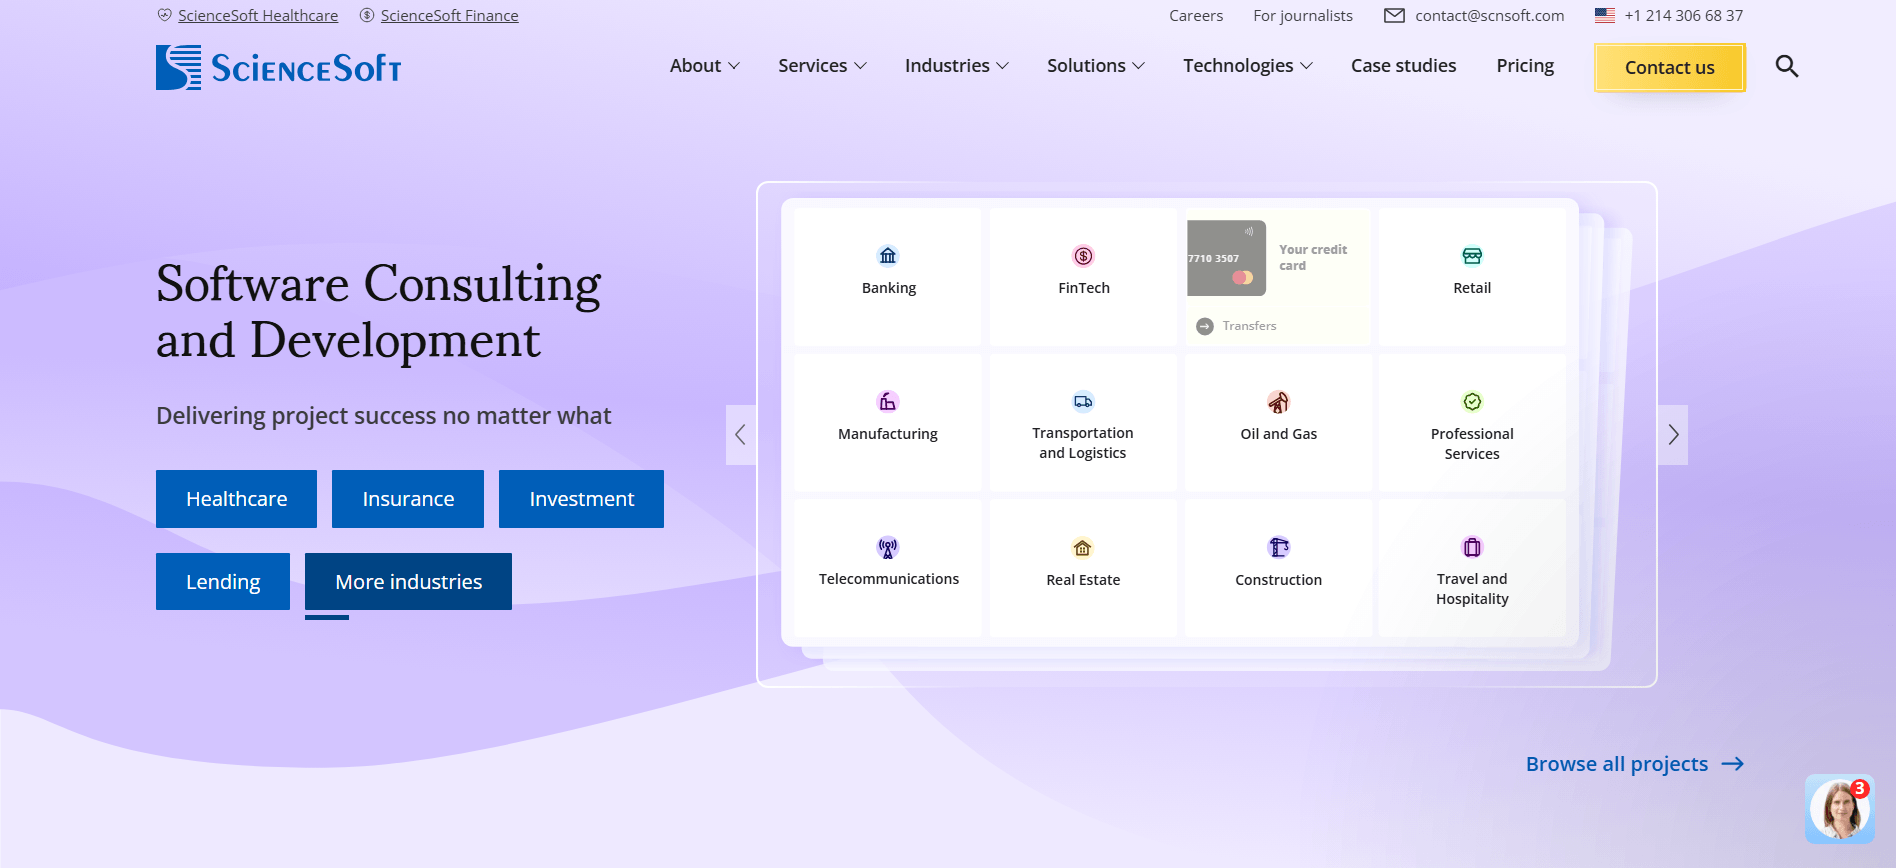Click the Contact us button
This screenshot has width=1896, height=868.
click(1670, 68)
